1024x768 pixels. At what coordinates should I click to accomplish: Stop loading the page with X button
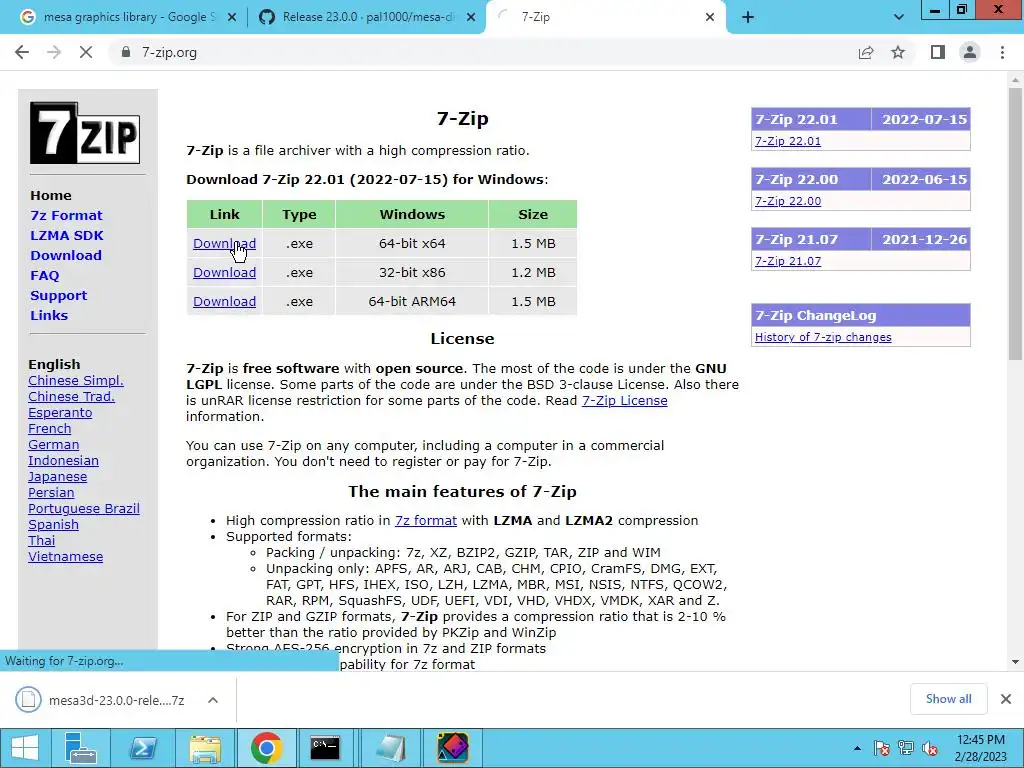click(86, 52)
